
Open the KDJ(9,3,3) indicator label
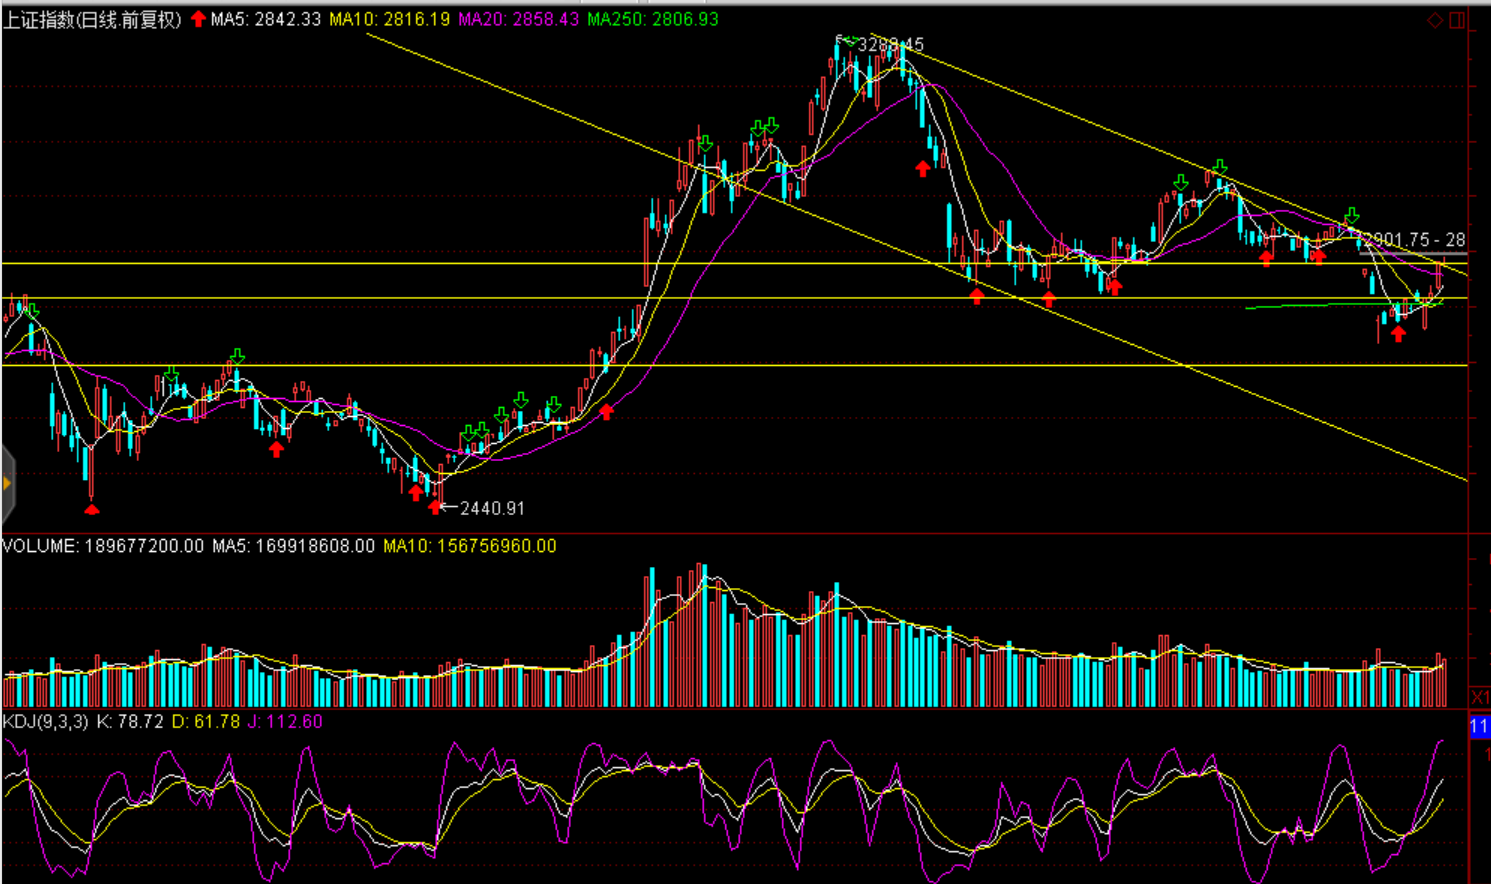coord(45,721)
